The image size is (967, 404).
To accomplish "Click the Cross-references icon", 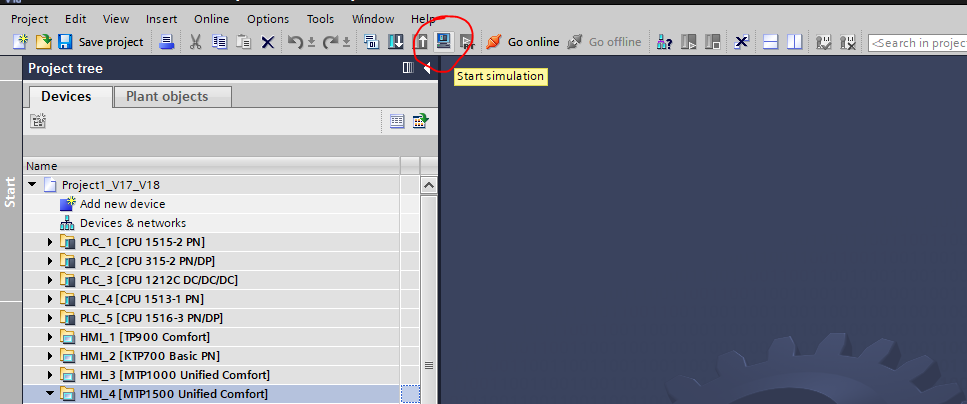I will click(741, 42).
